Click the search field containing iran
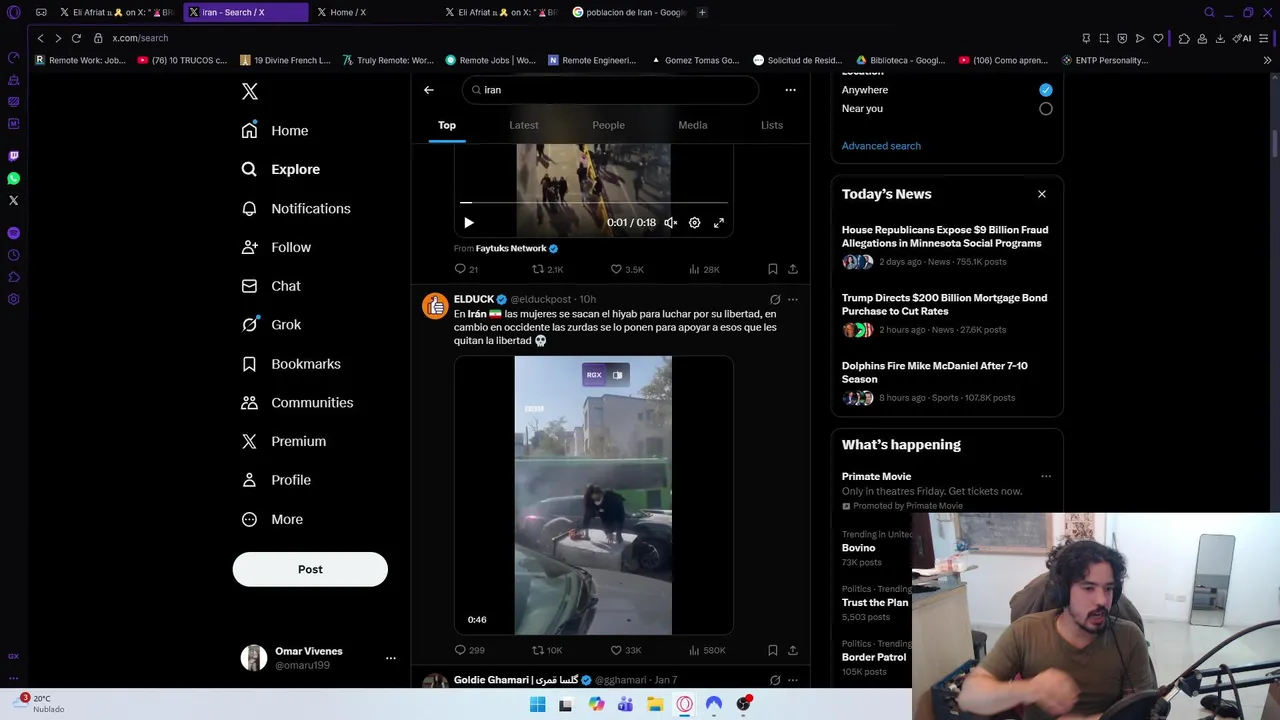The width and height of the screenshot is (1280, 720). click(x=610, y=90)
